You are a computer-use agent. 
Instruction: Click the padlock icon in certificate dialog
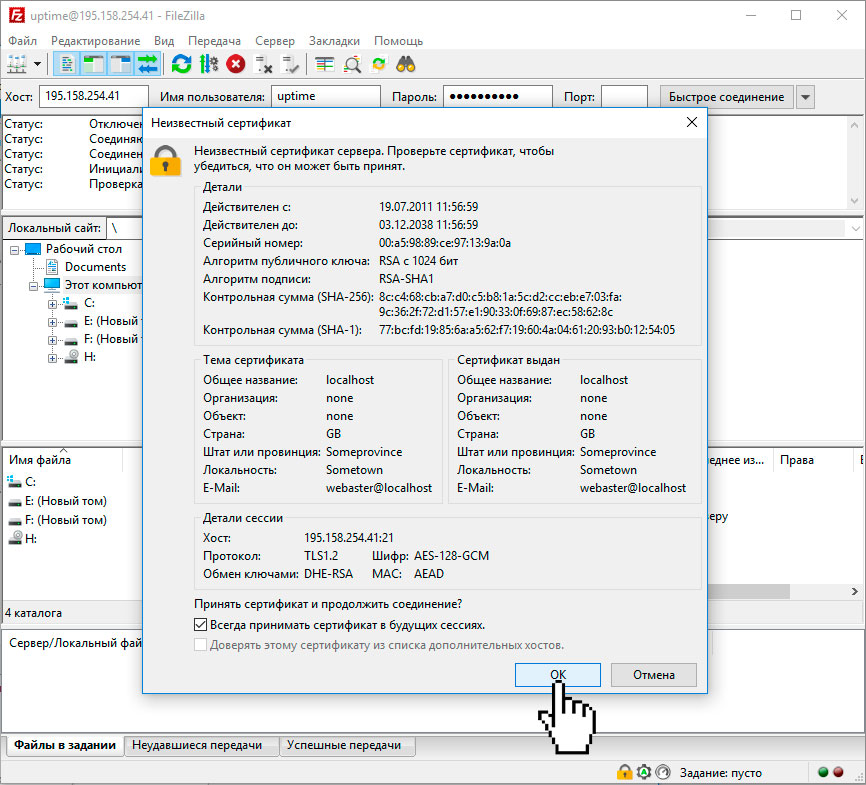coord(166,161)
